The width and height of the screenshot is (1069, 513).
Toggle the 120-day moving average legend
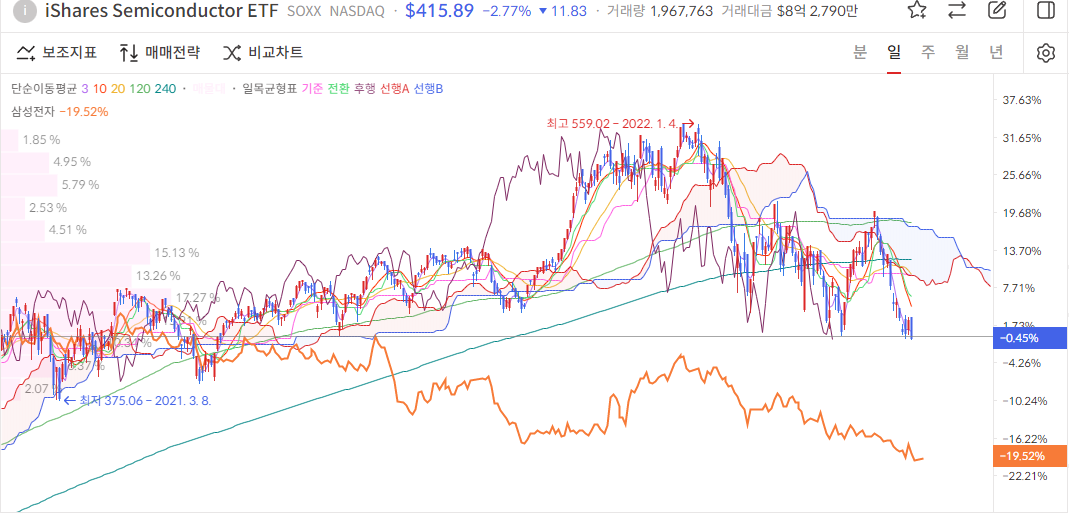[x=139, y=89]
